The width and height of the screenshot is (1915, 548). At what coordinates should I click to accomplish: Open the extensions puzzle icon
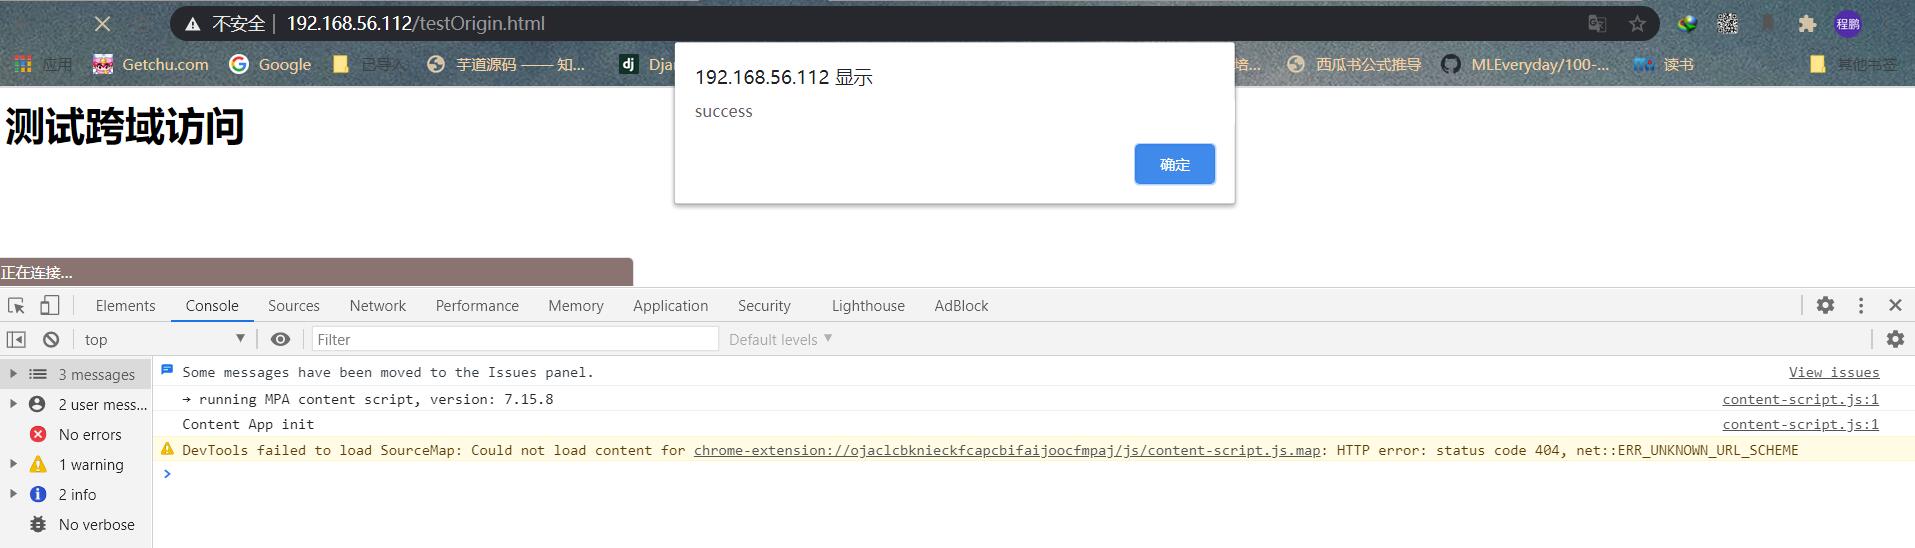point(1807,23)
